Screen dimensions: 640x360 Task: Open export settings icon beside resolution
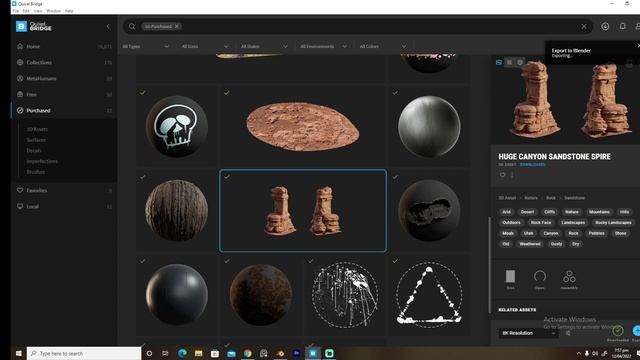pyautogui.click(x=568, y=333)
